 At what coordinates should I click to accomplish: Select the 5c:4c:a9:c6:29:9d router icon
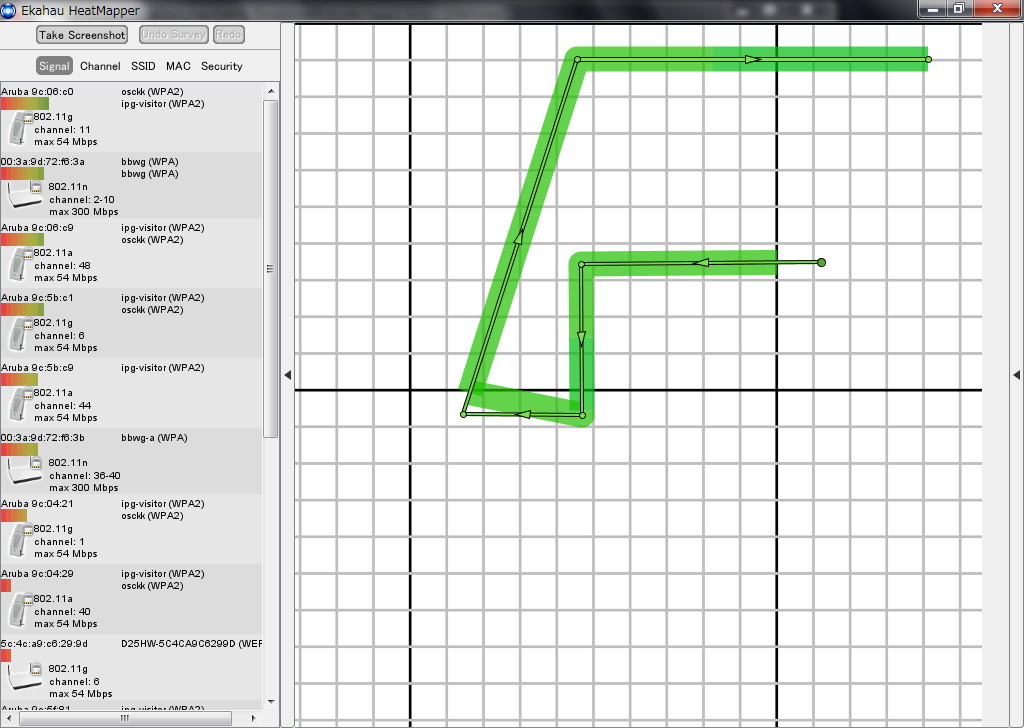(x=24, y=677)
